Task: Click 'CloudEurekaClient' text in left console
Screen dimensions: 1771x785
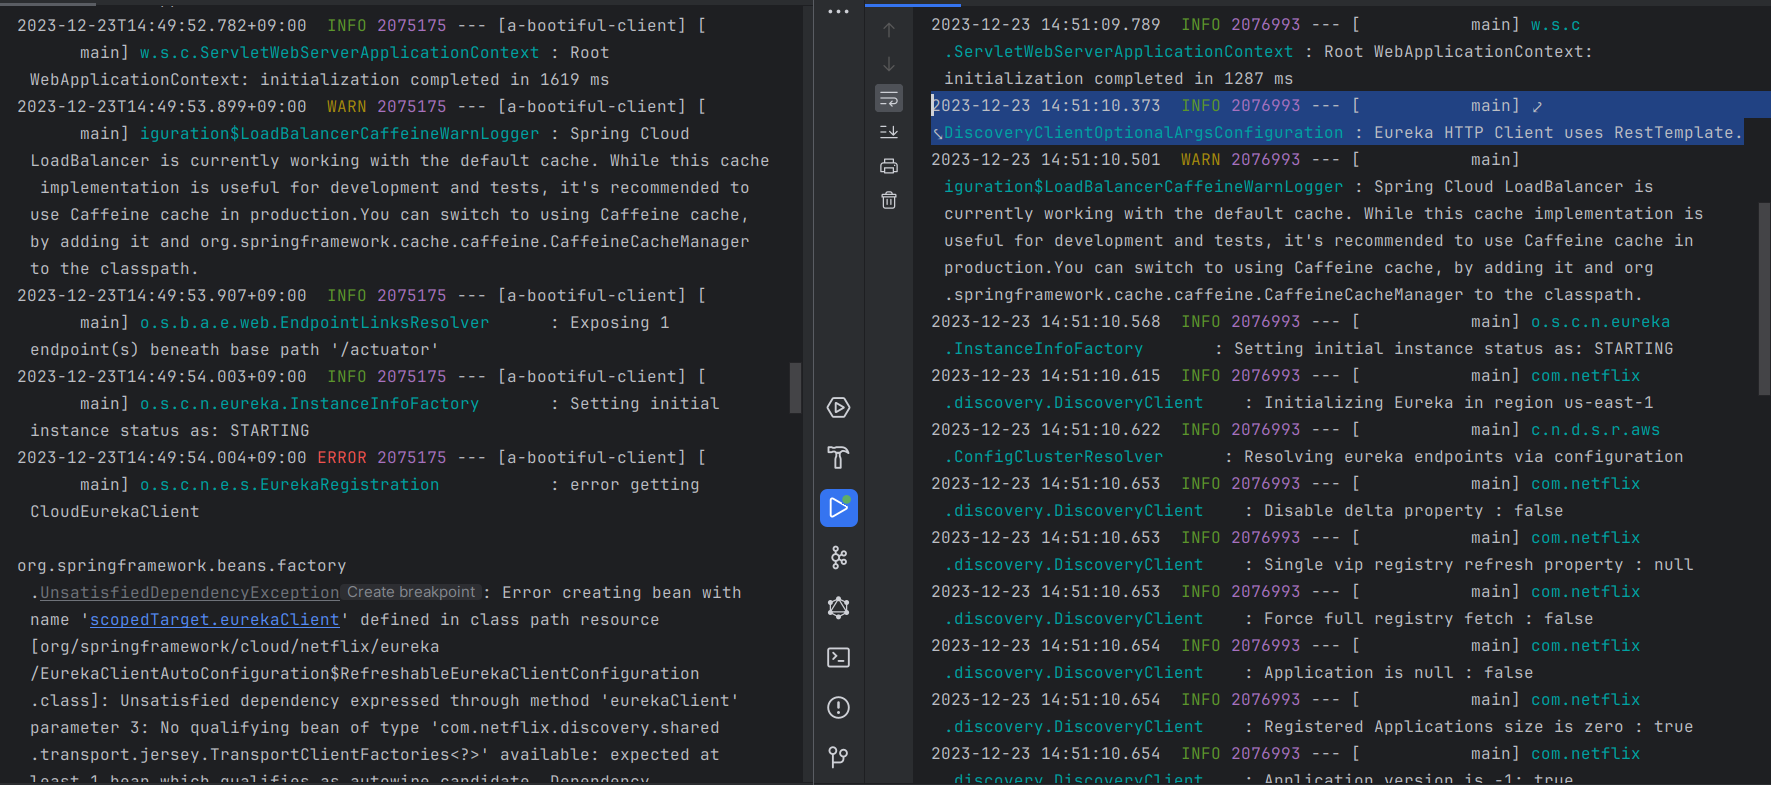Action: (x=115, y=512)
